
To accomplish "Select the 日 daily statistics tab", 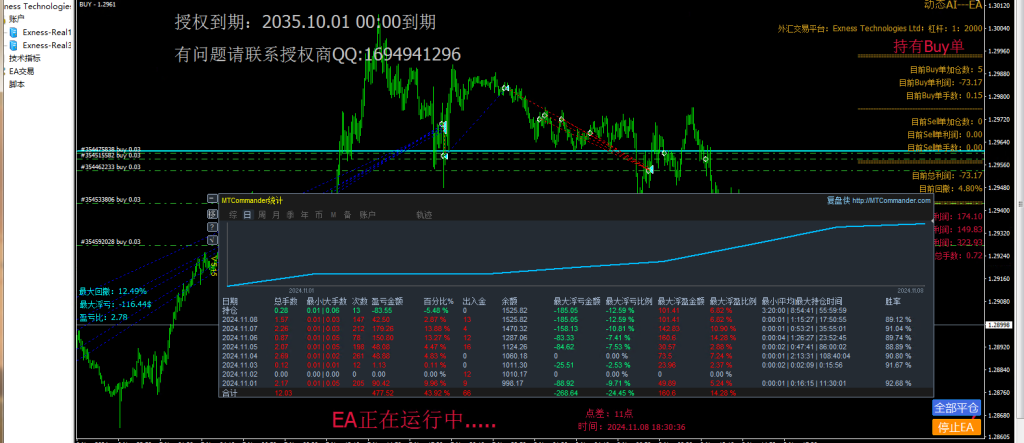I will (247, 214).
